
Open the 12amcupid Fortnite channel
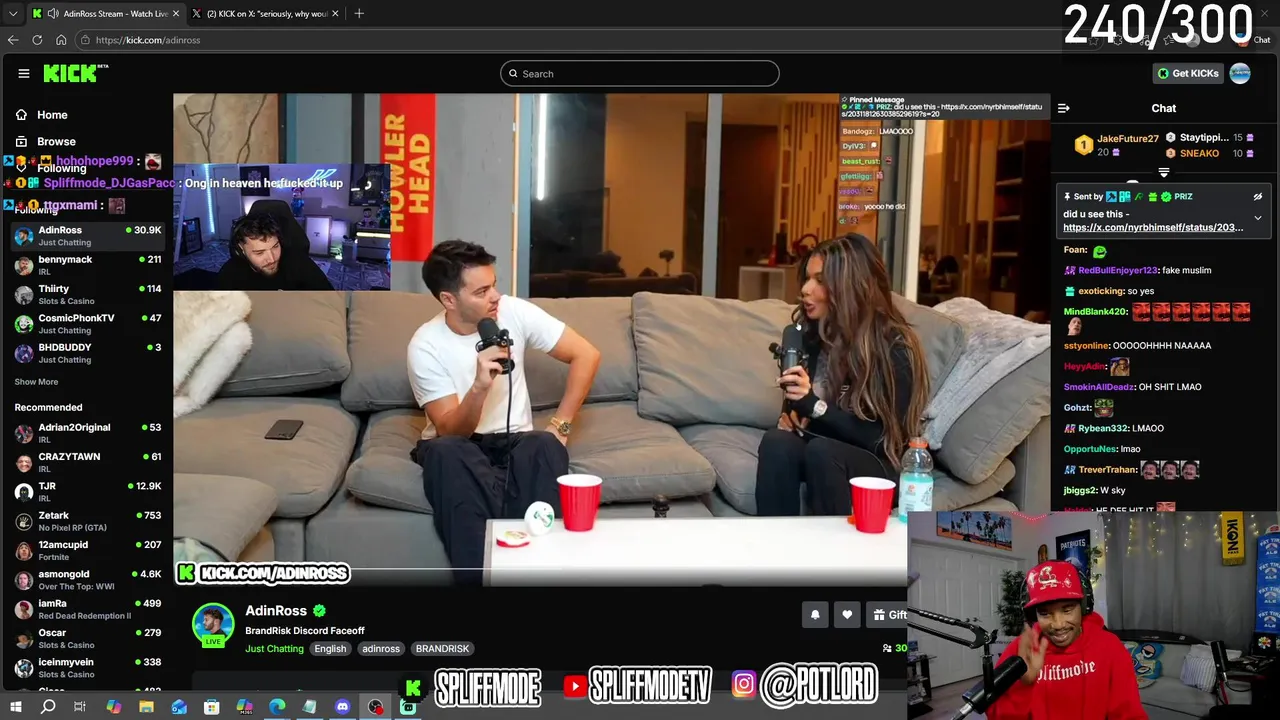click(x=87, y=550)
